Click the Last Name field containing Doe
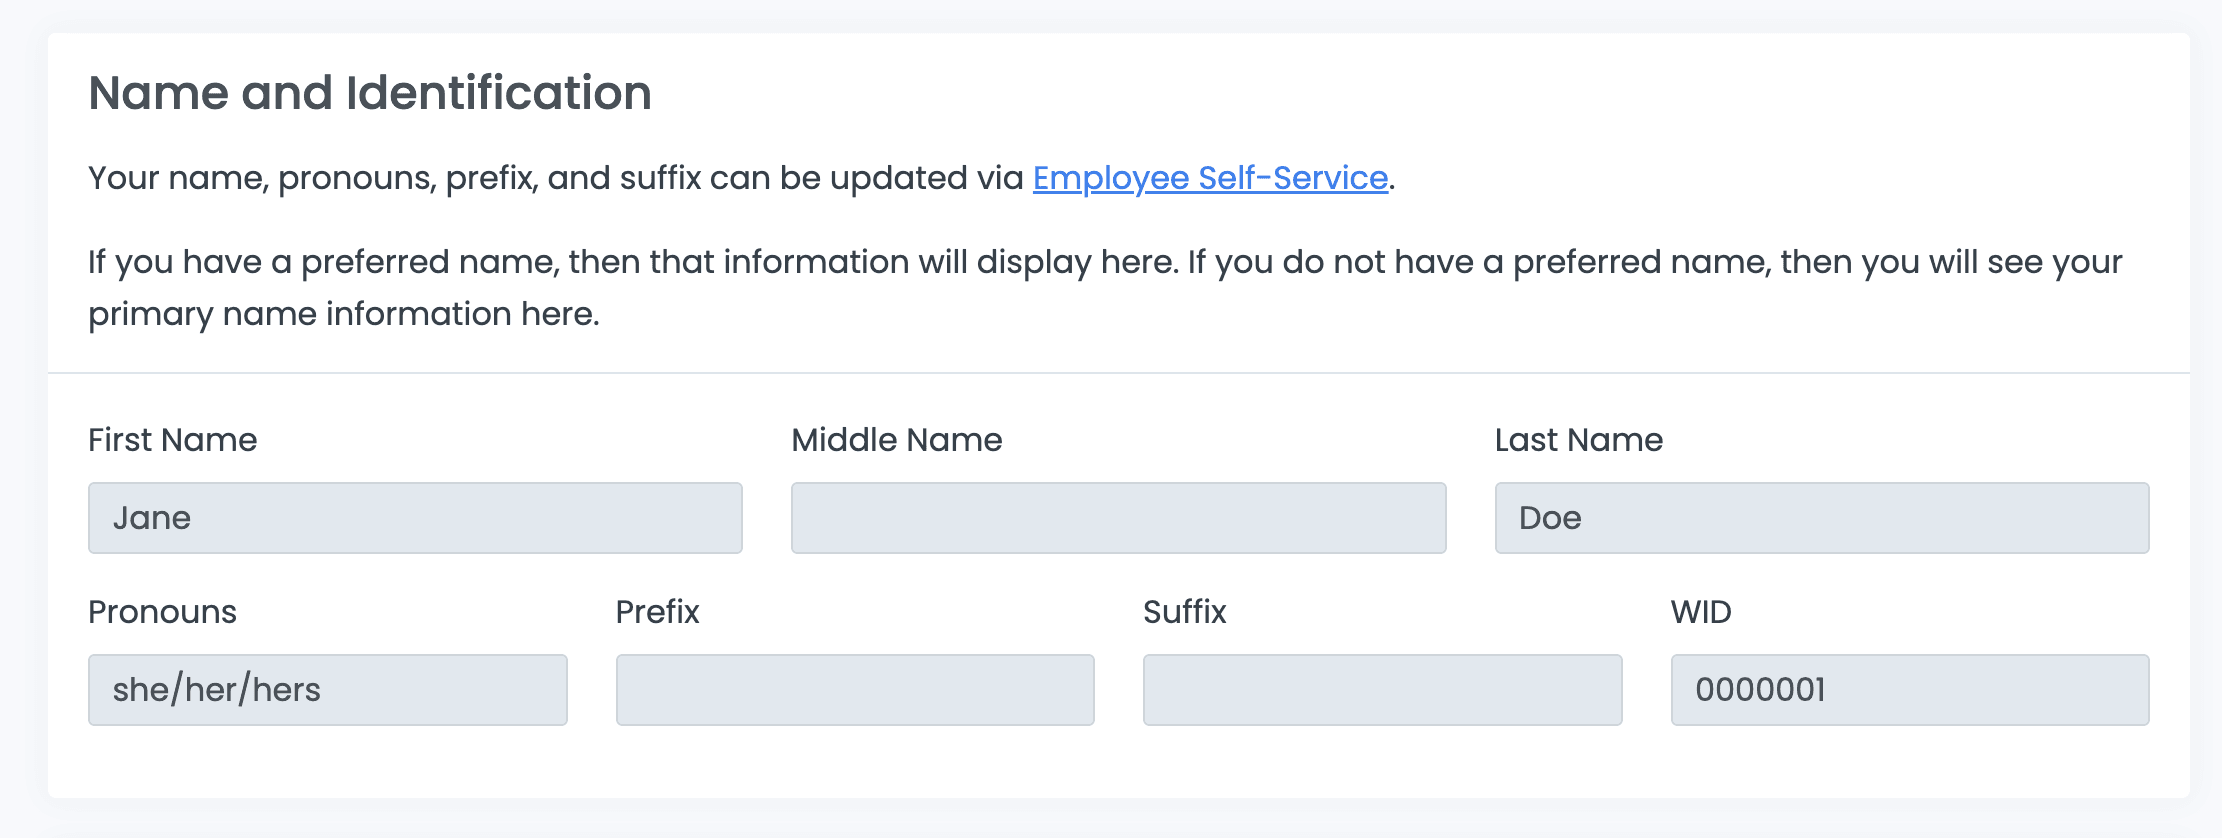 click(1821, 518)
